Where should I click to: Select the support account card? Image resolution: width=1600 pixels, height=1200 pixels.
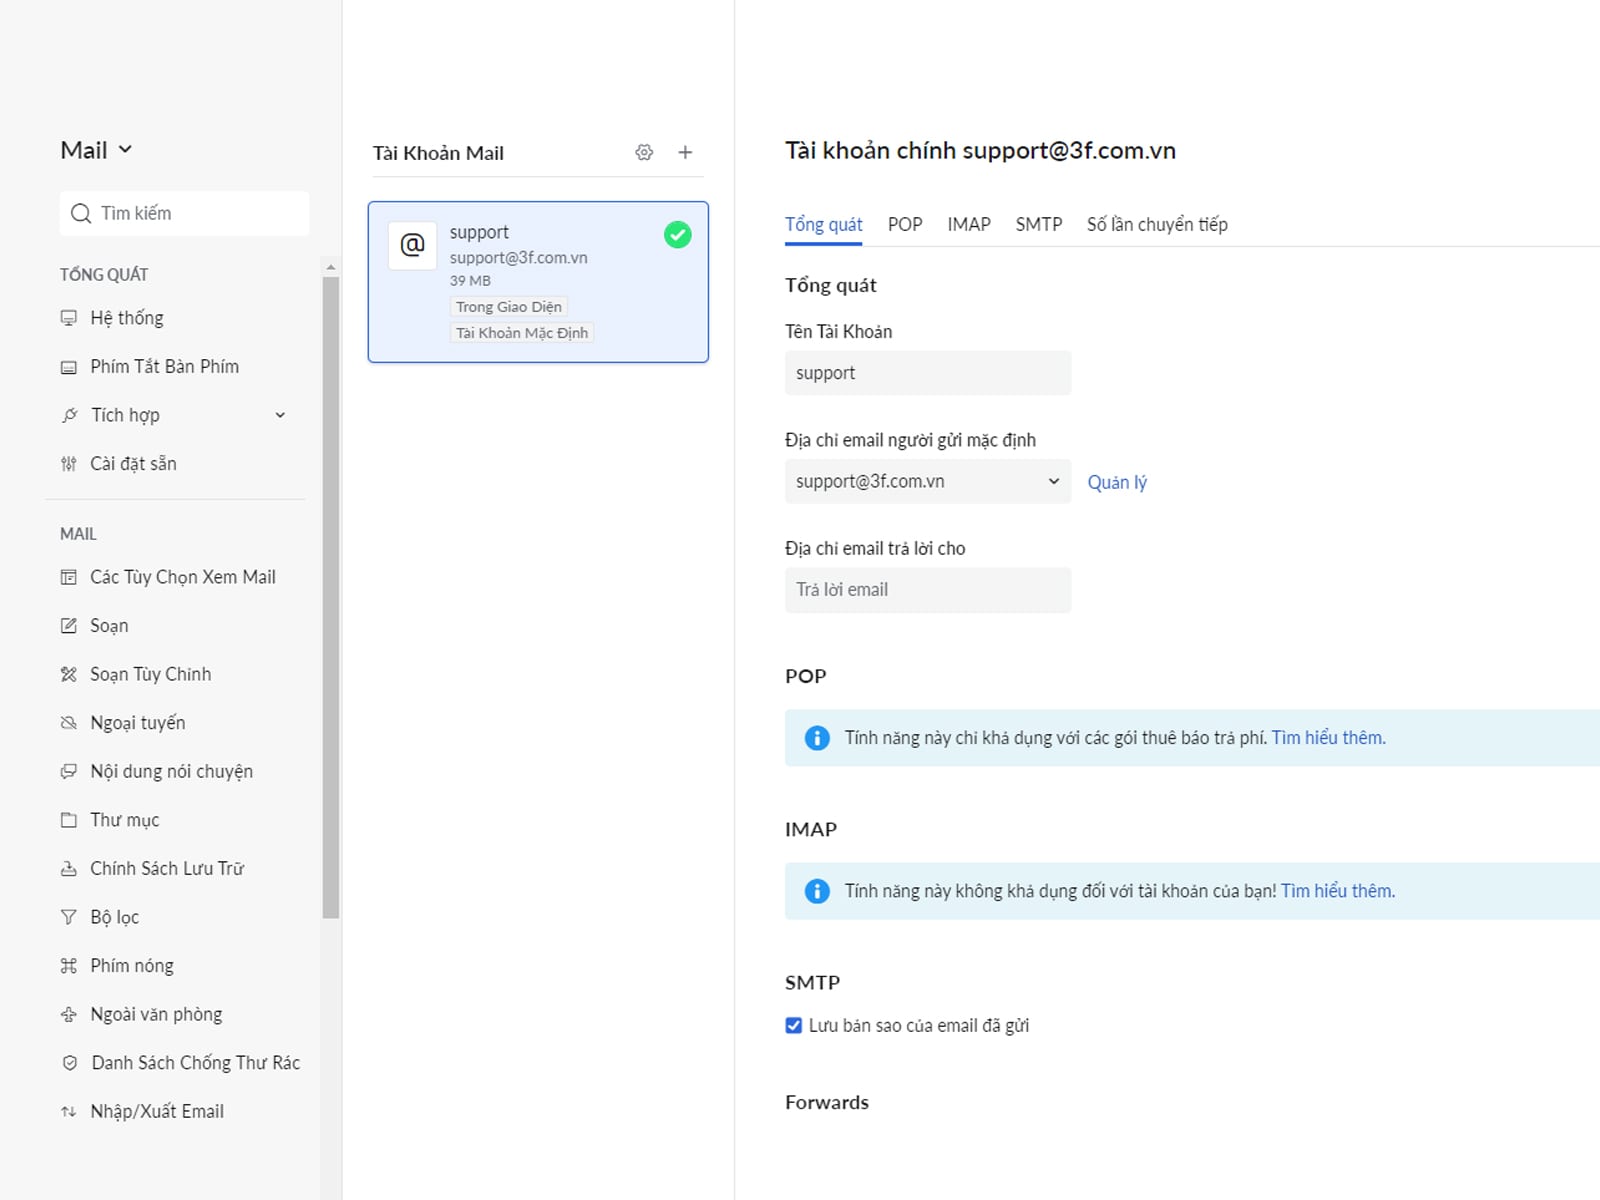[538, 282]
